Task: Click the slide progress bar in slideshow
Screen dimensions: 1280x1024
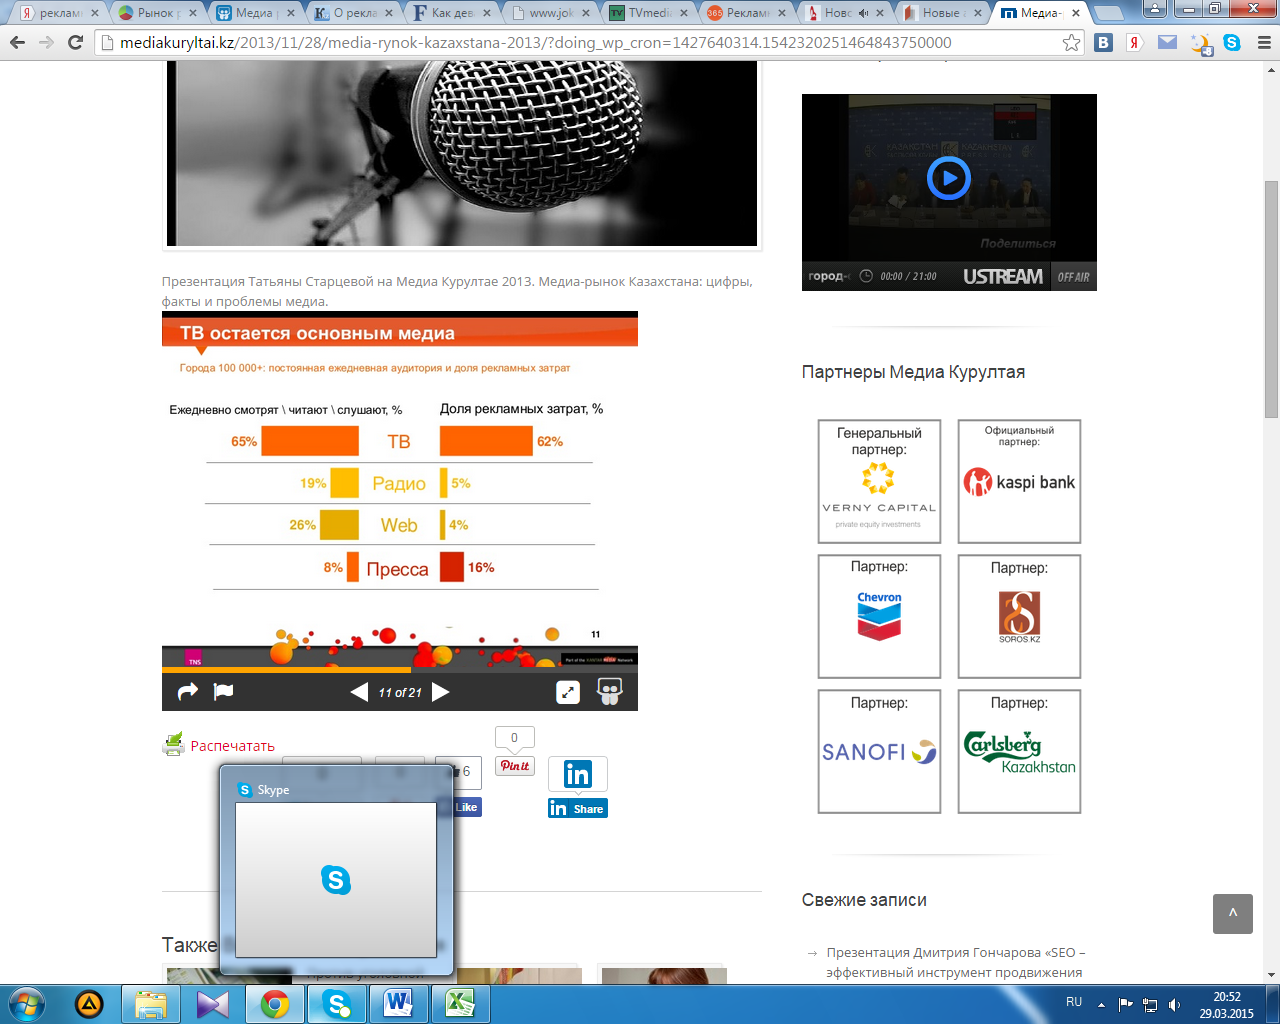Action: (400, 669)
